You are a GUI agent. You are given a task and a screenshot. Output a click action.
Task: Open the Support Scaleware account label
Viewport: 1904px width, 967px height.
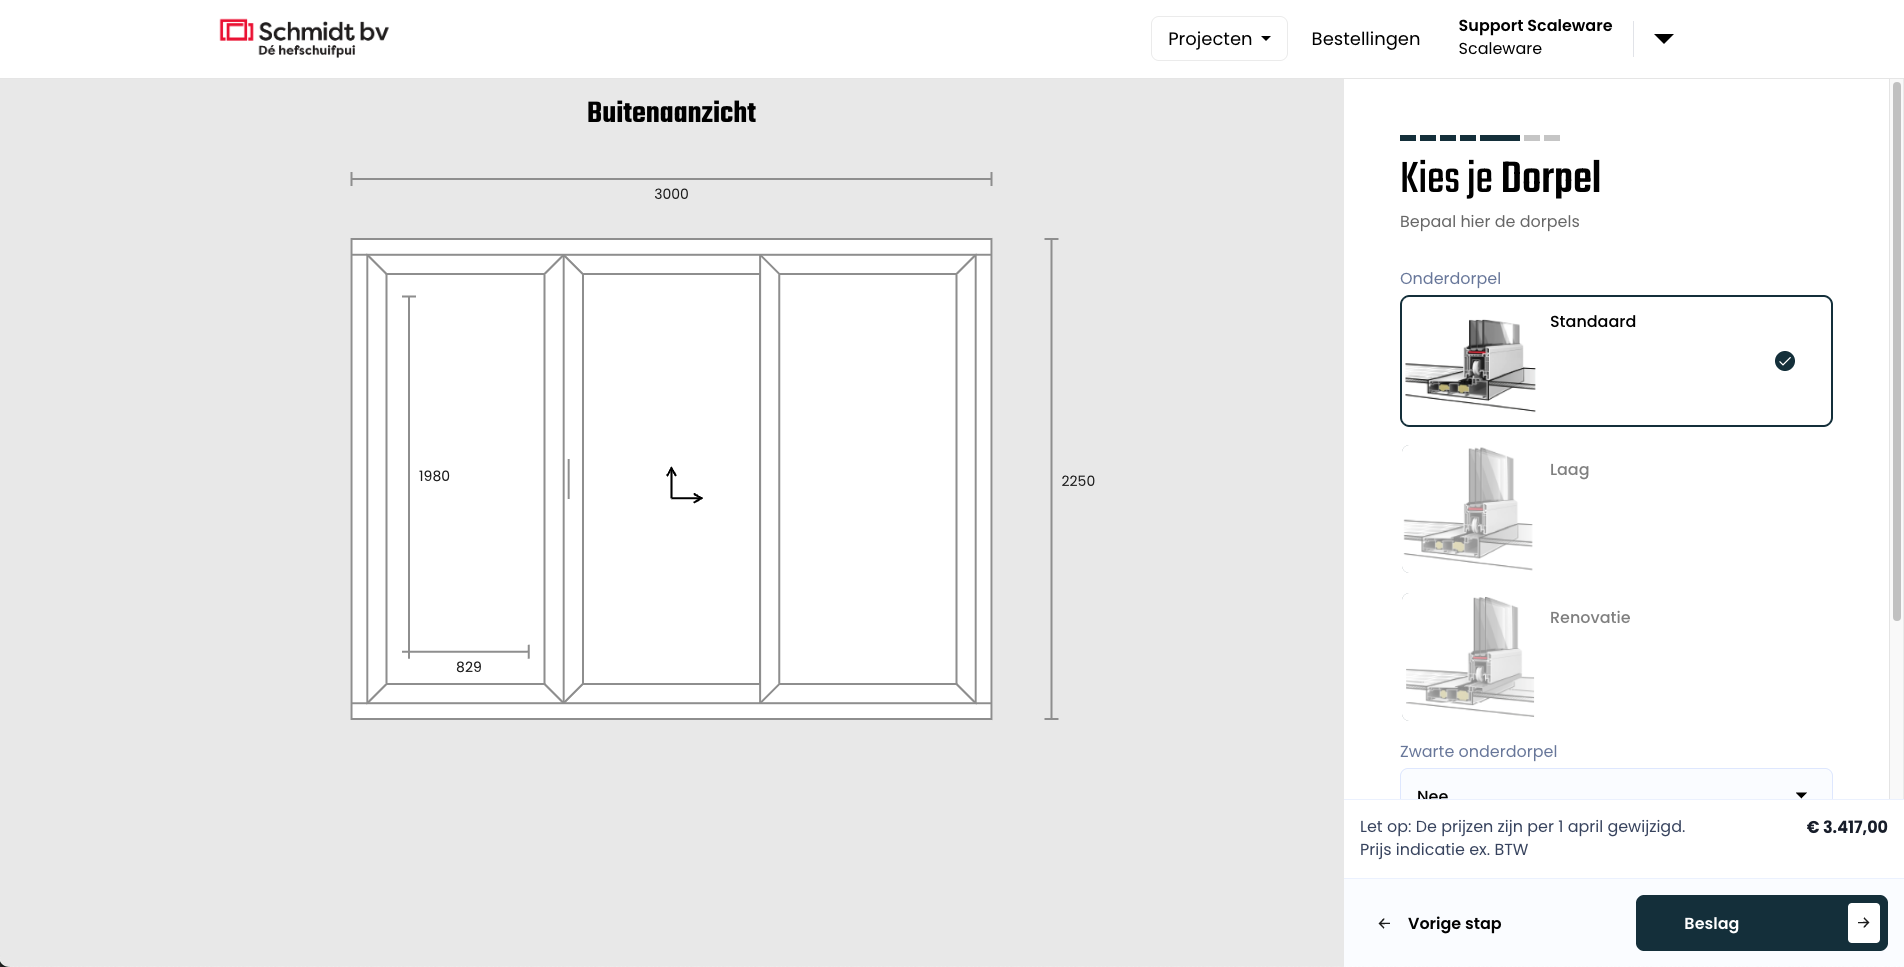(x=1534, y=37)
